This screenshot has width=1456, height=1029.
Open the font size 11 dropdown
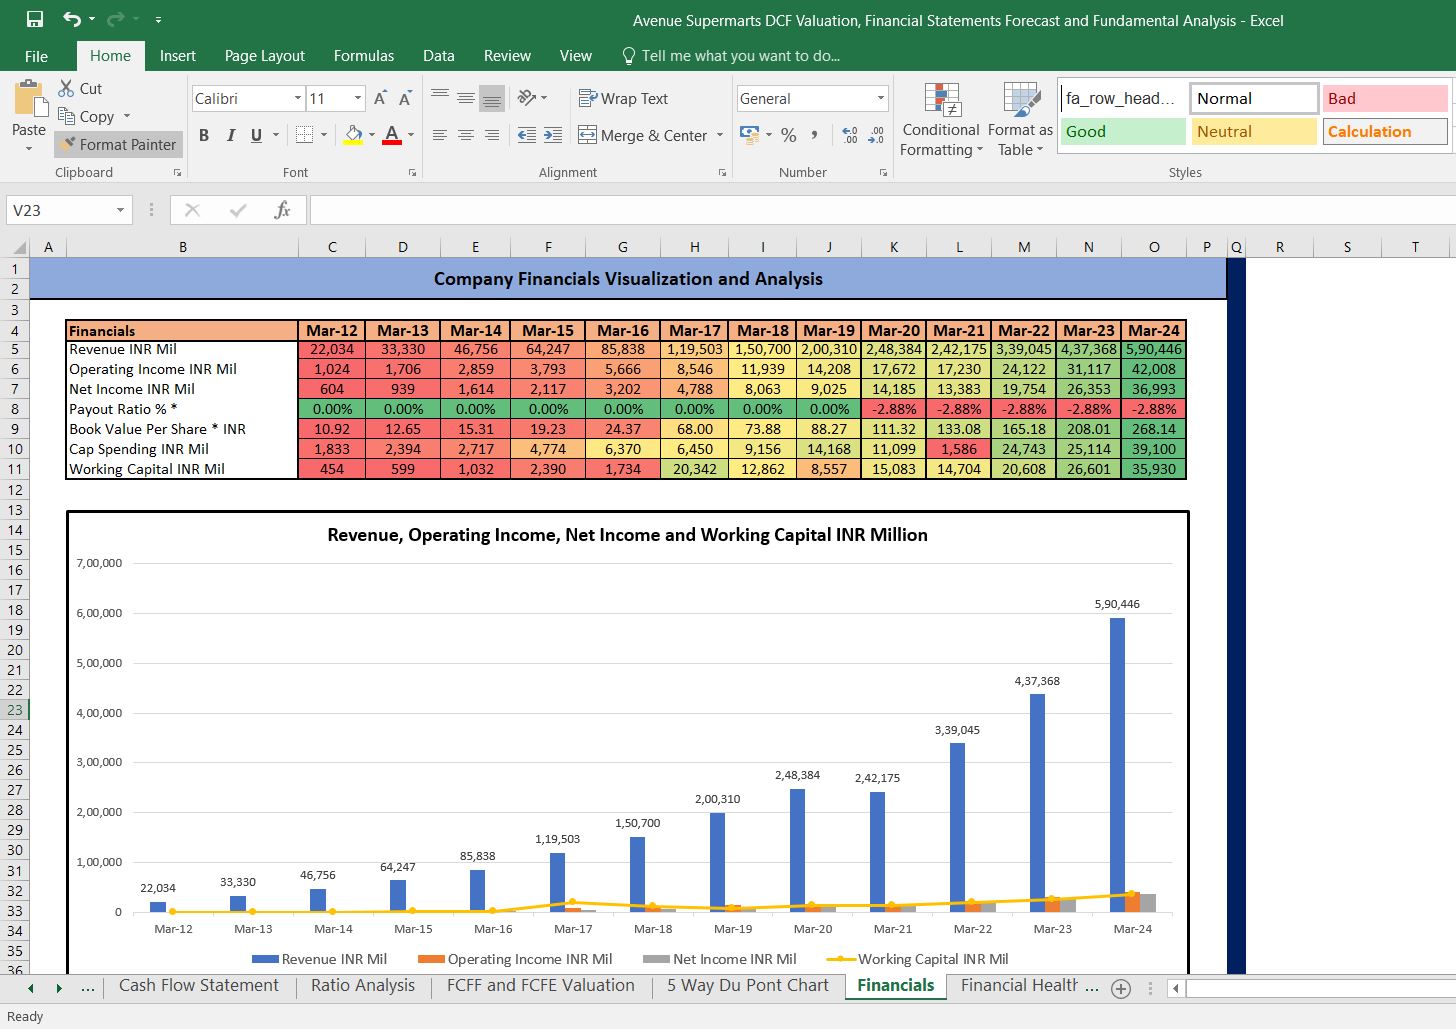click(358, 98)
